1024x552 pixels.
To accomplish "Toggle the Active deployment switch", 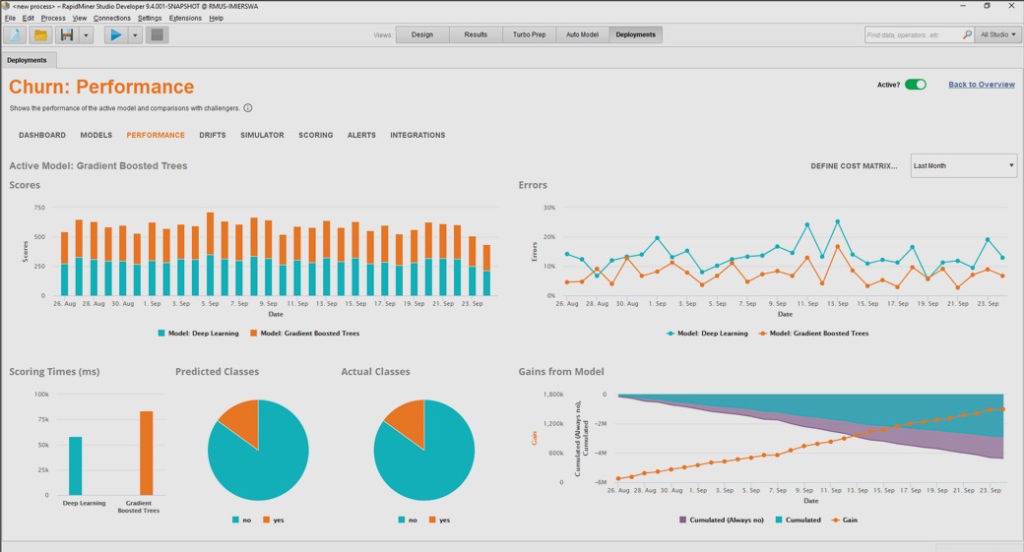I will (916, 84).
